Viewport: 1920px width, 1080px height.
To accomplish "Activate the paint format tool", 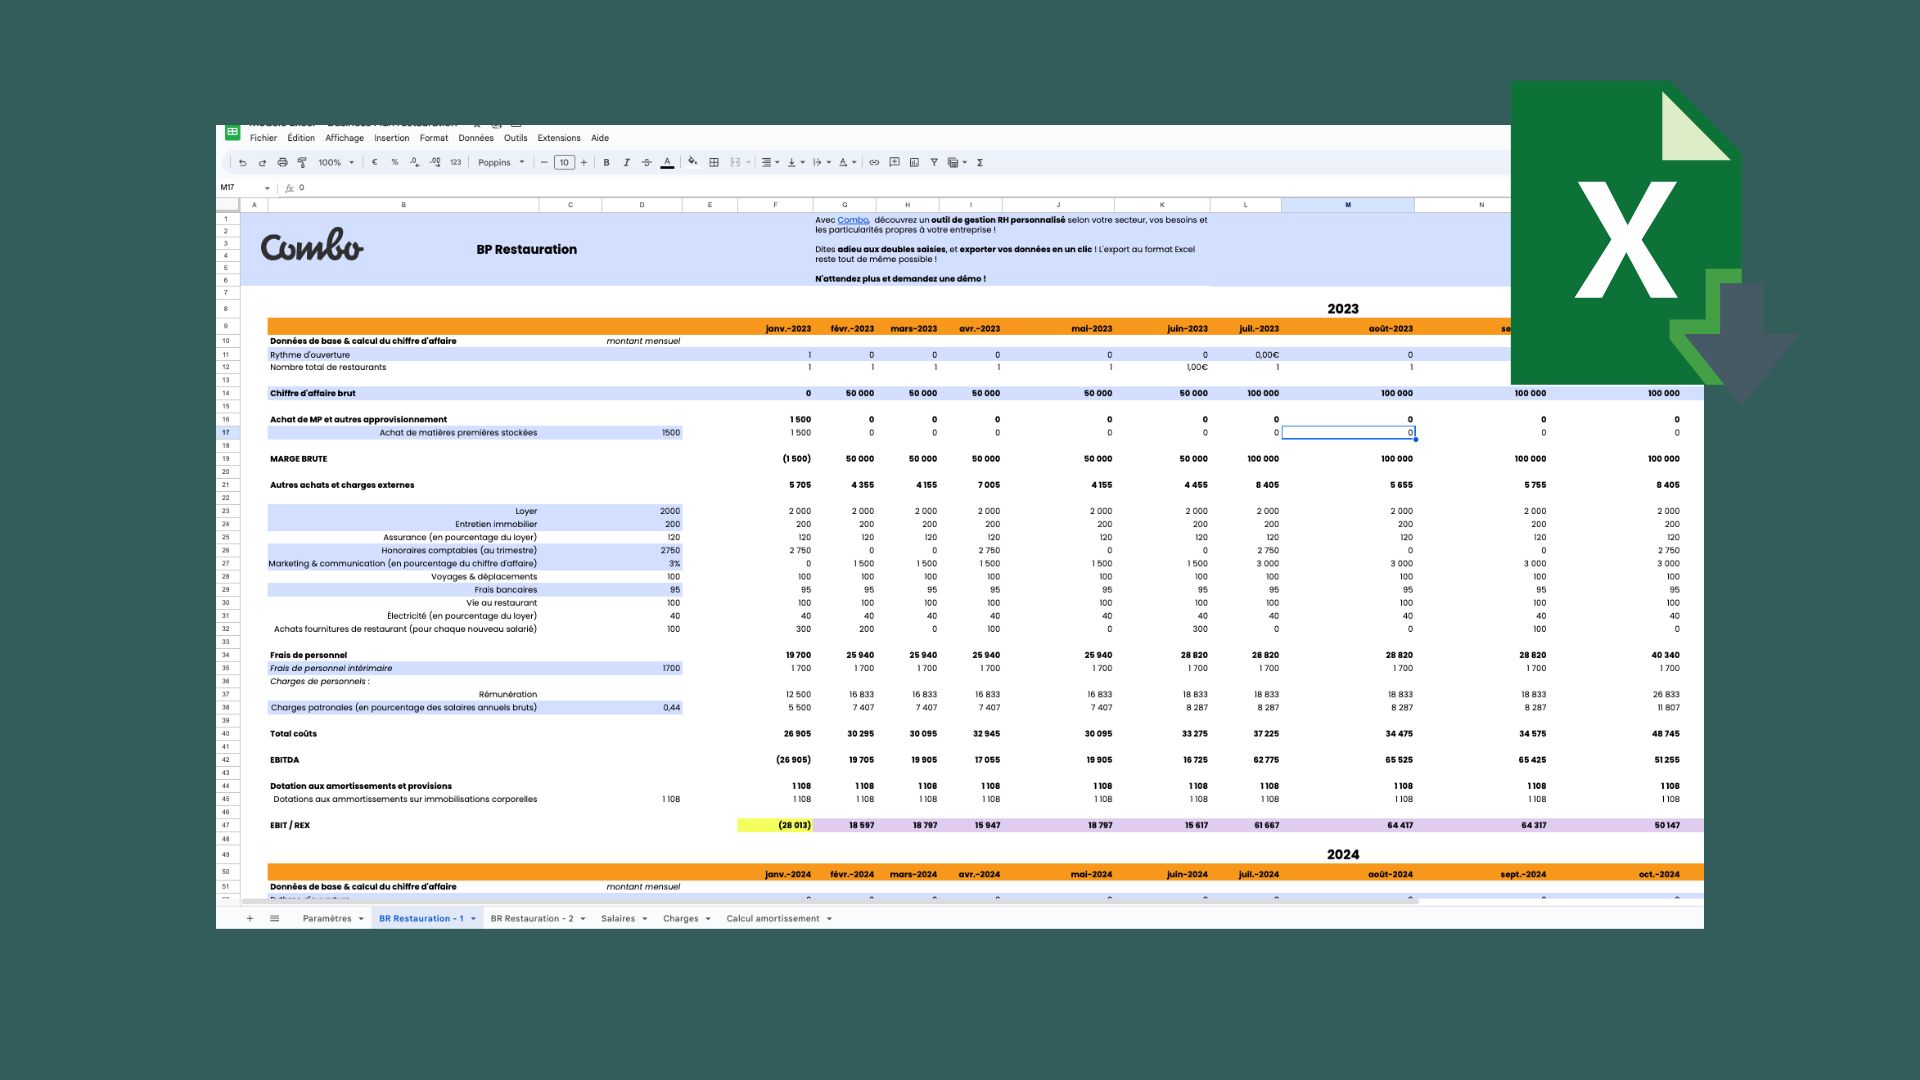I will click(302, 162).
